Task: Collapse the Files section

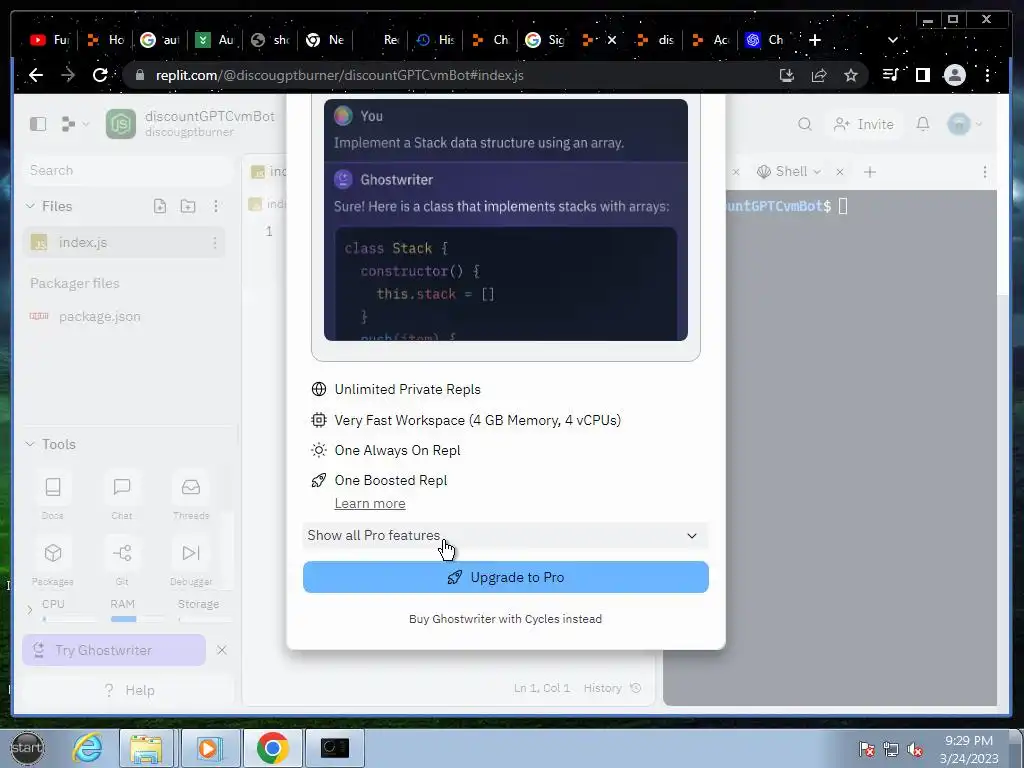Action: point(30,206)
